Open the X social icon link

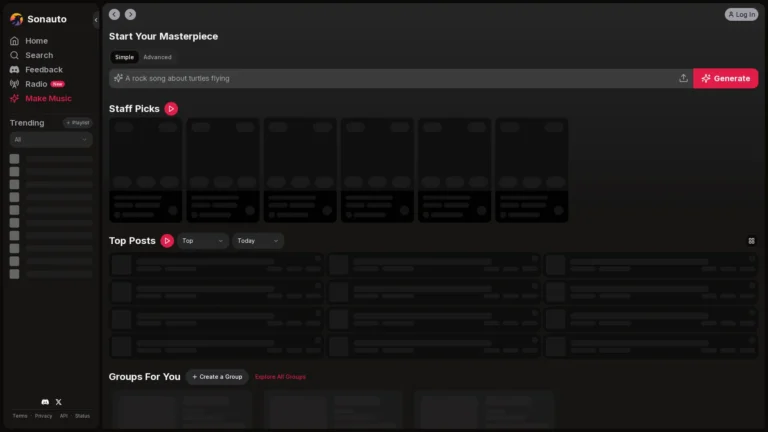click(x=58, y=401)
